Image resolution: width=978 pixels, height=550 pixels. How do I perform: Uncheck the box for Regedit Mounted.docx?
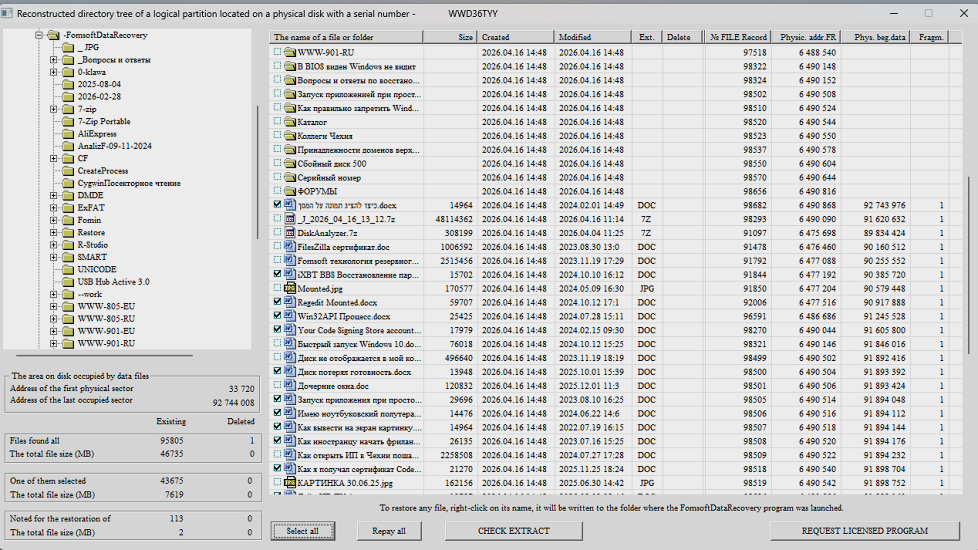(x=278, y=301)
